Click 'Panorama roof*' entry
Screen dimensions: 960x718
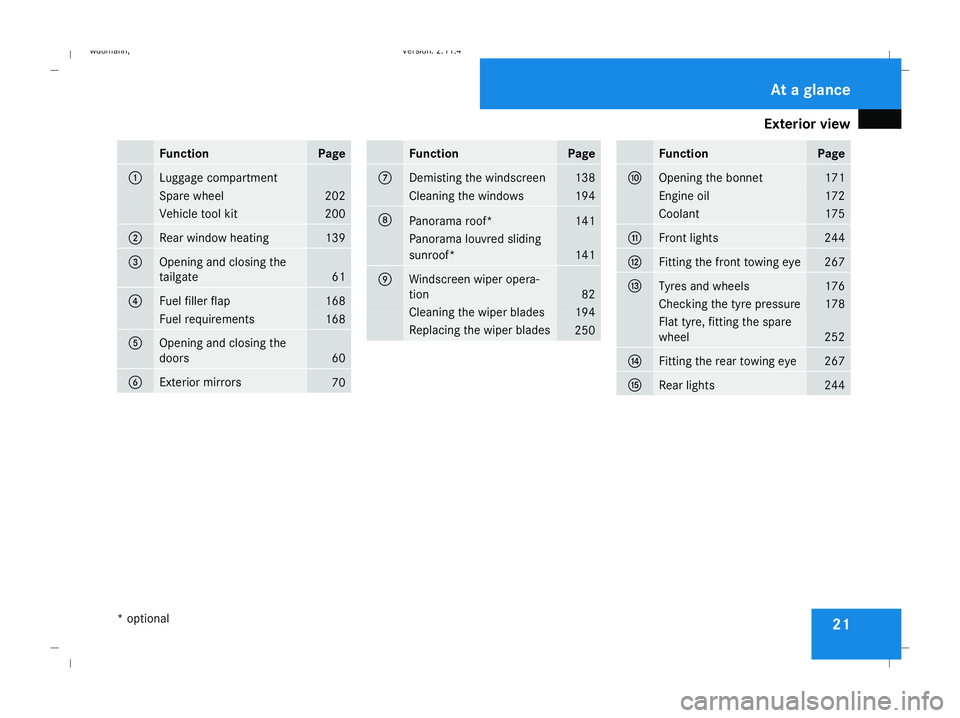451,221
